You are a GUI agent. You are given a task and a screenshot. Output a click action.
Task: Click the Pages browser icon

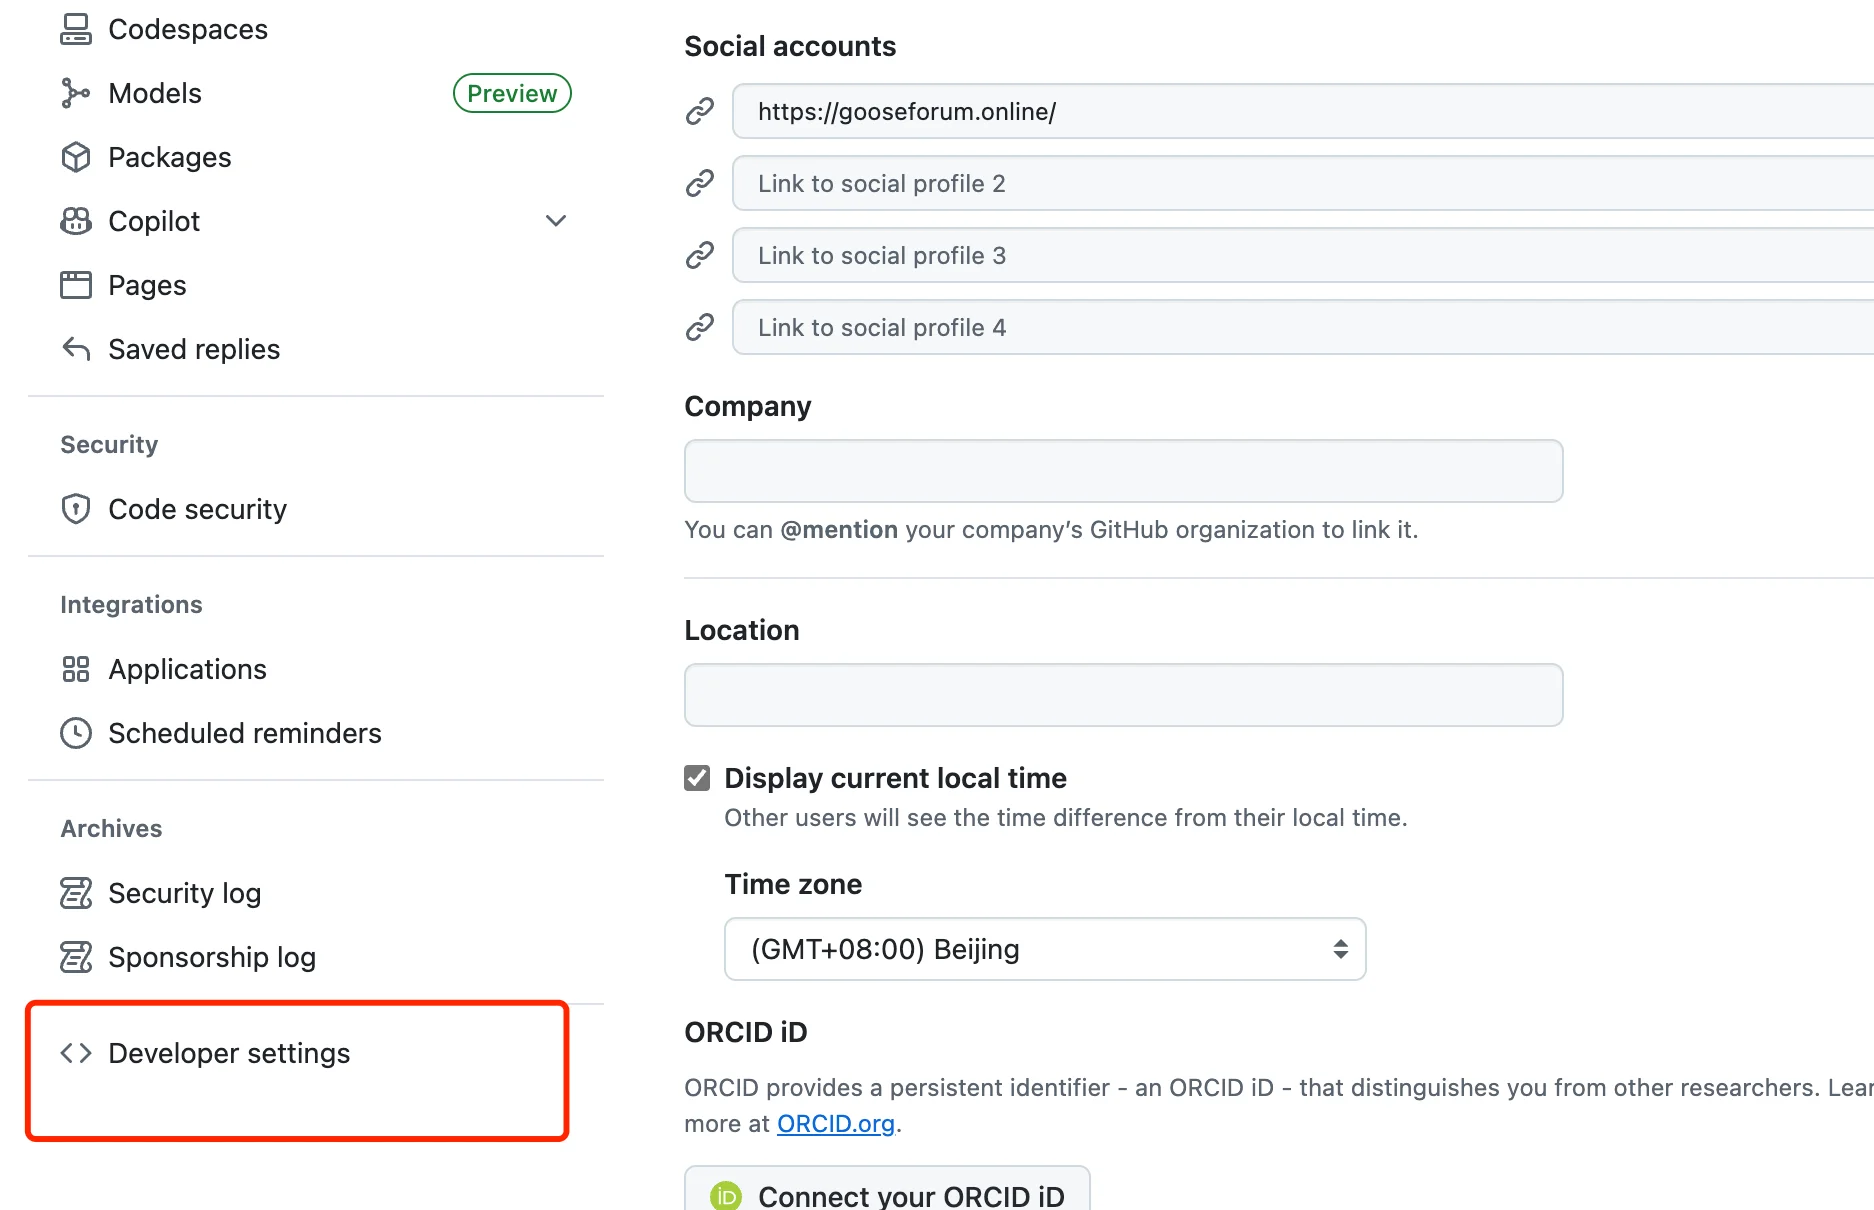click(76, 285)
